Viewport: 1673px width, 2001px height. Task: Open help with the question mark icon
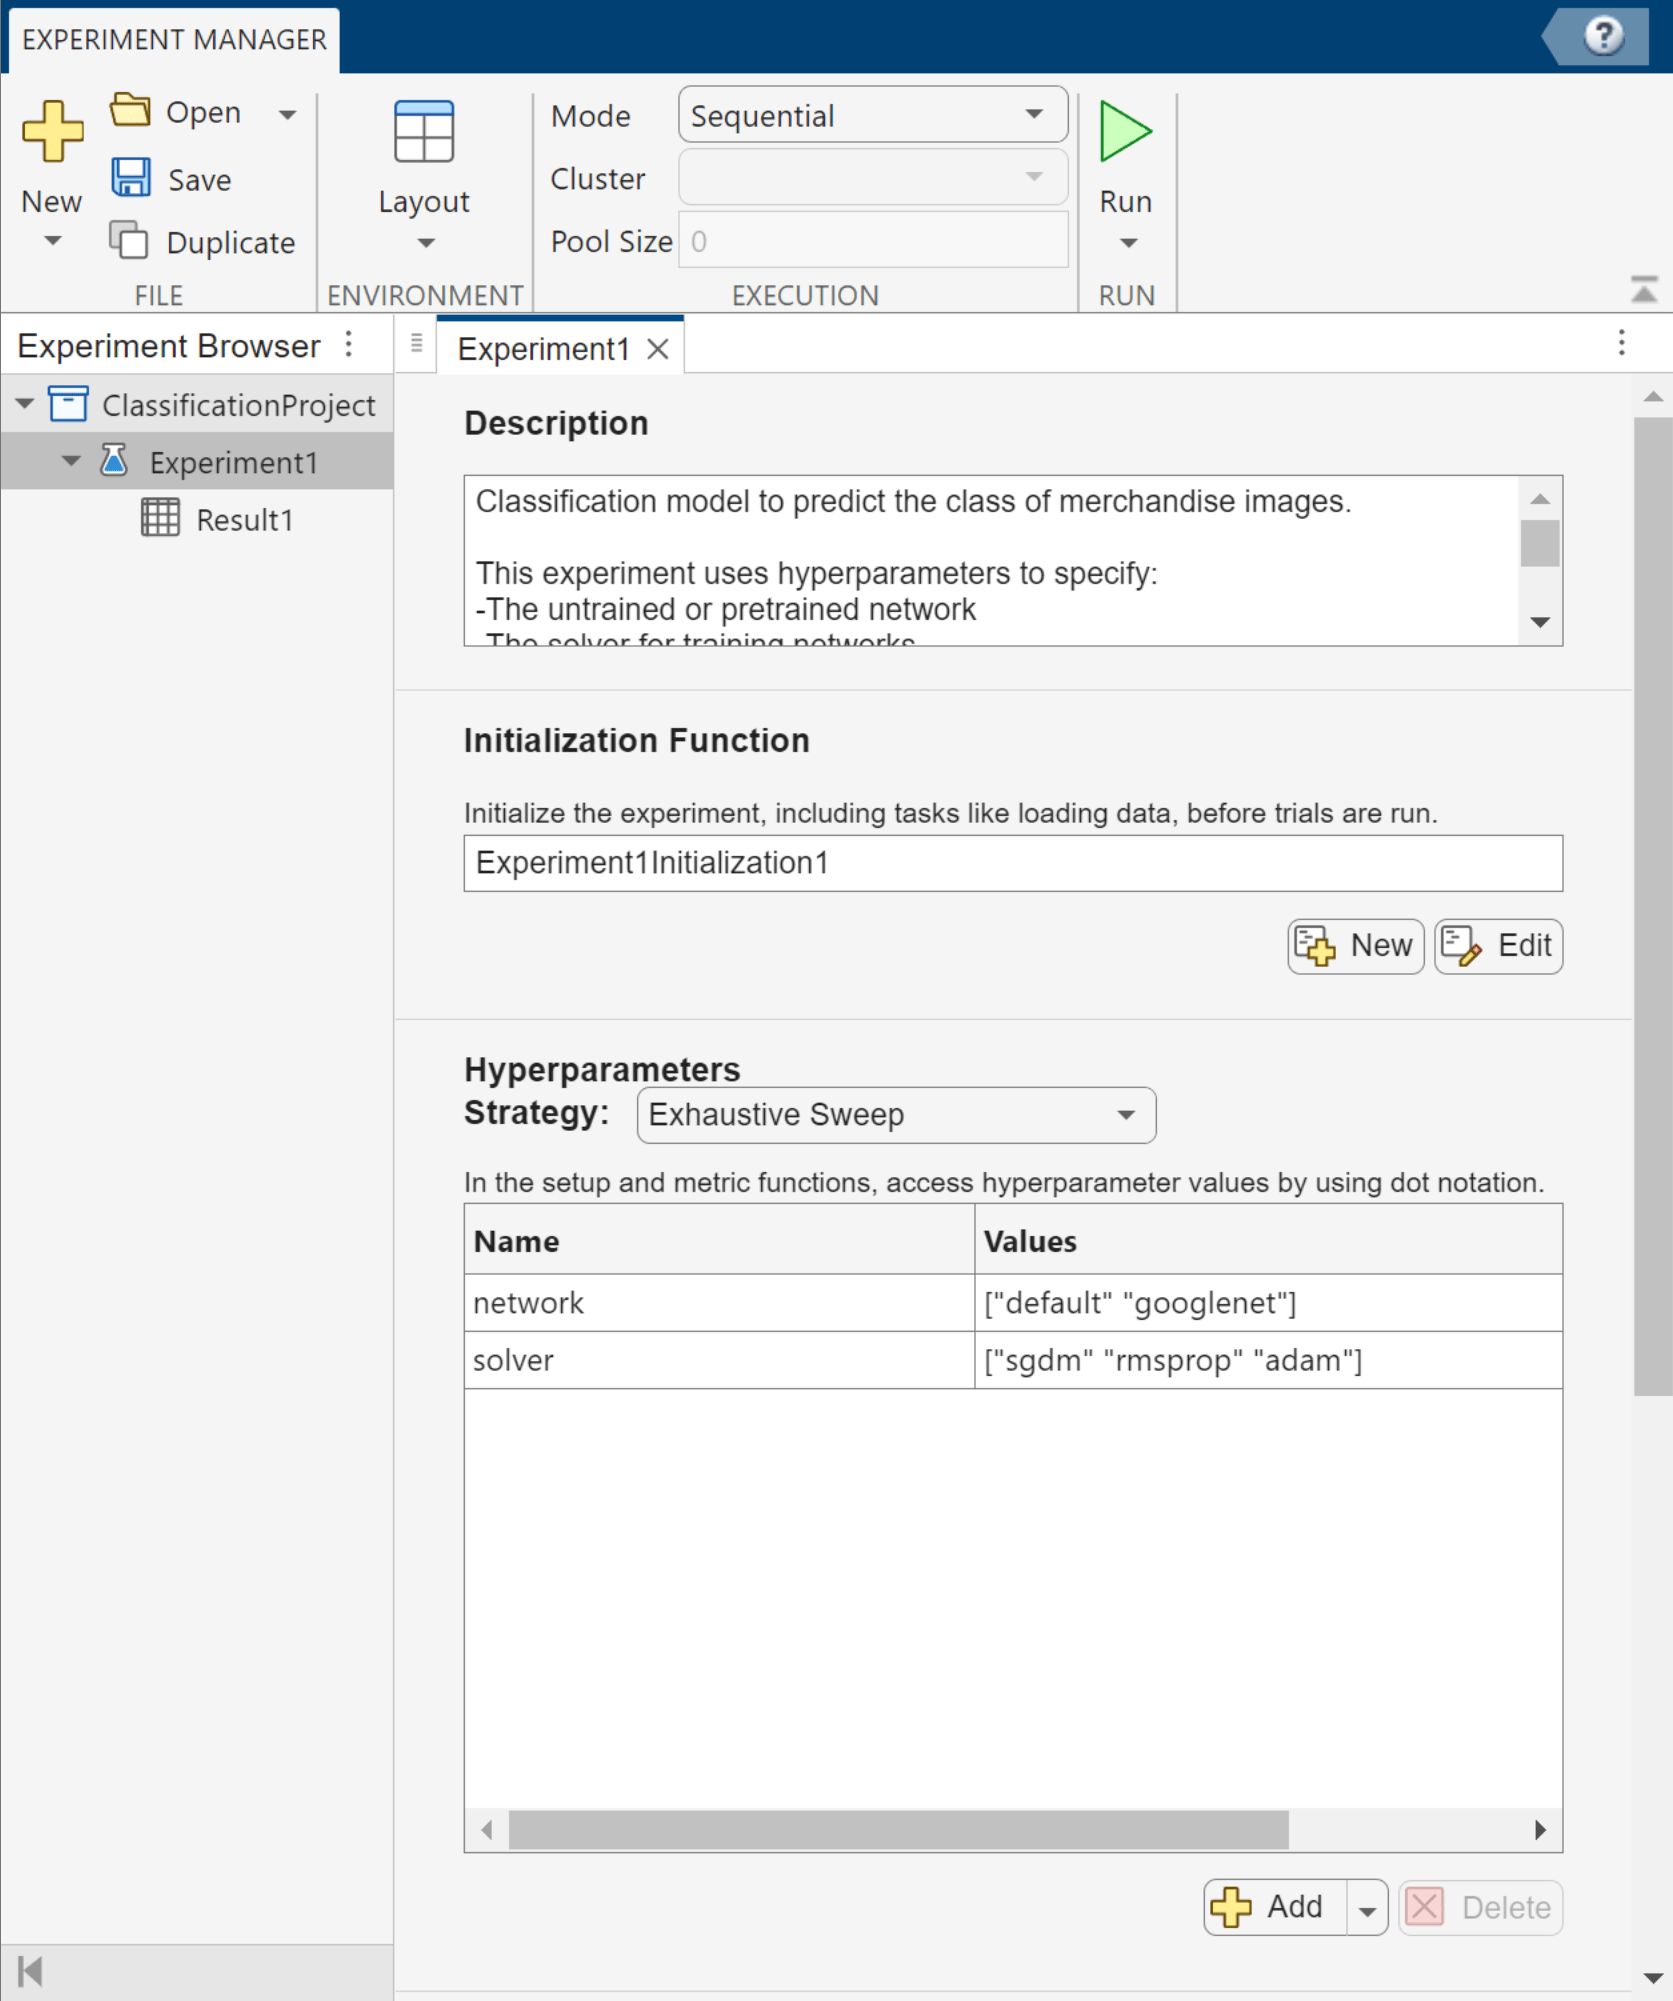pyautogui.click(x=1604, y=37)
